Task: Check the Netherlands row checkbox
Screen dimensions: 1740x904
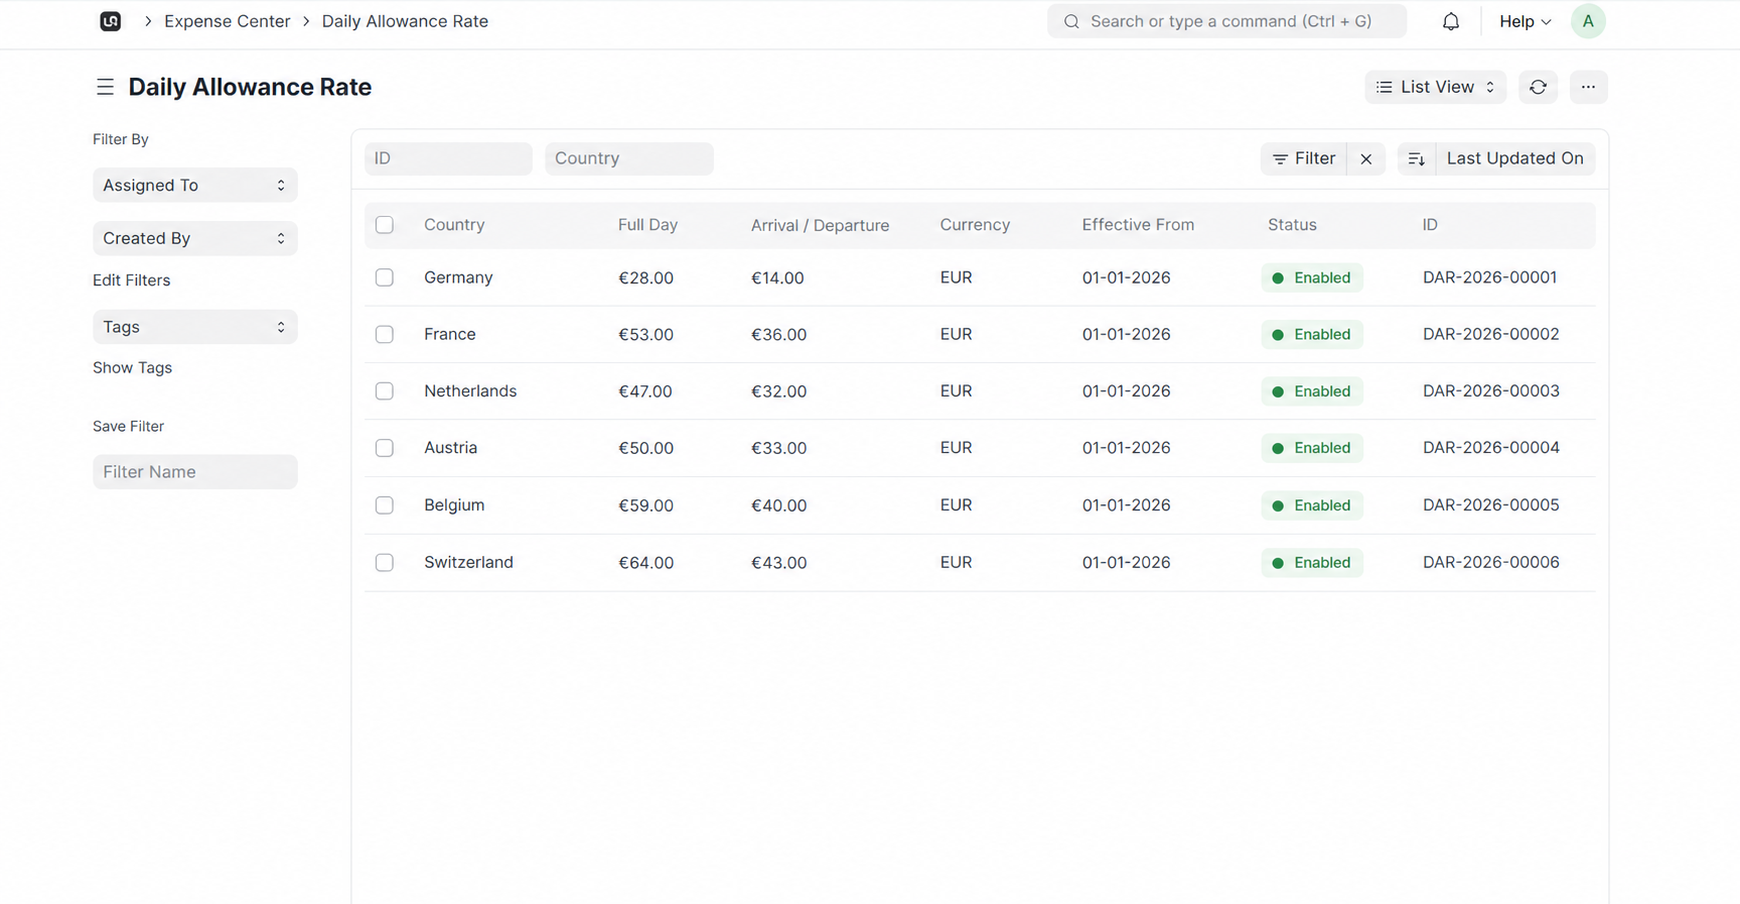Action: [384, 391]
